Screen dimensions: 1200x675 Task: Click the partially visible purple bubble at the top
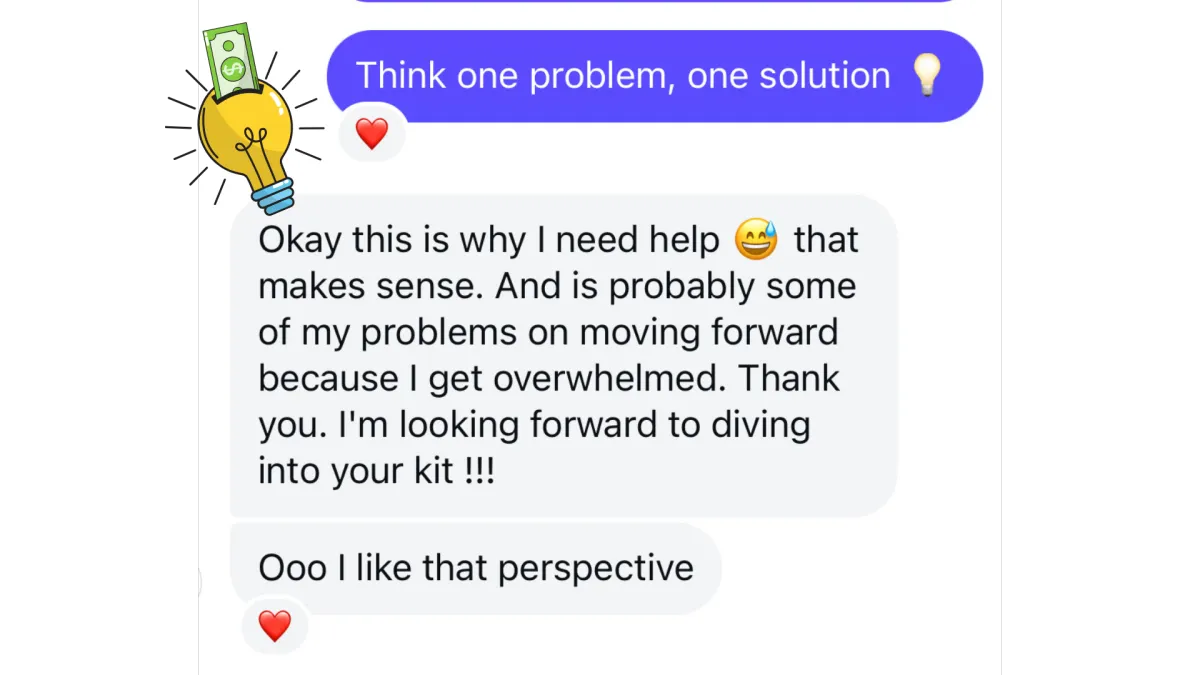click(655, 1)
